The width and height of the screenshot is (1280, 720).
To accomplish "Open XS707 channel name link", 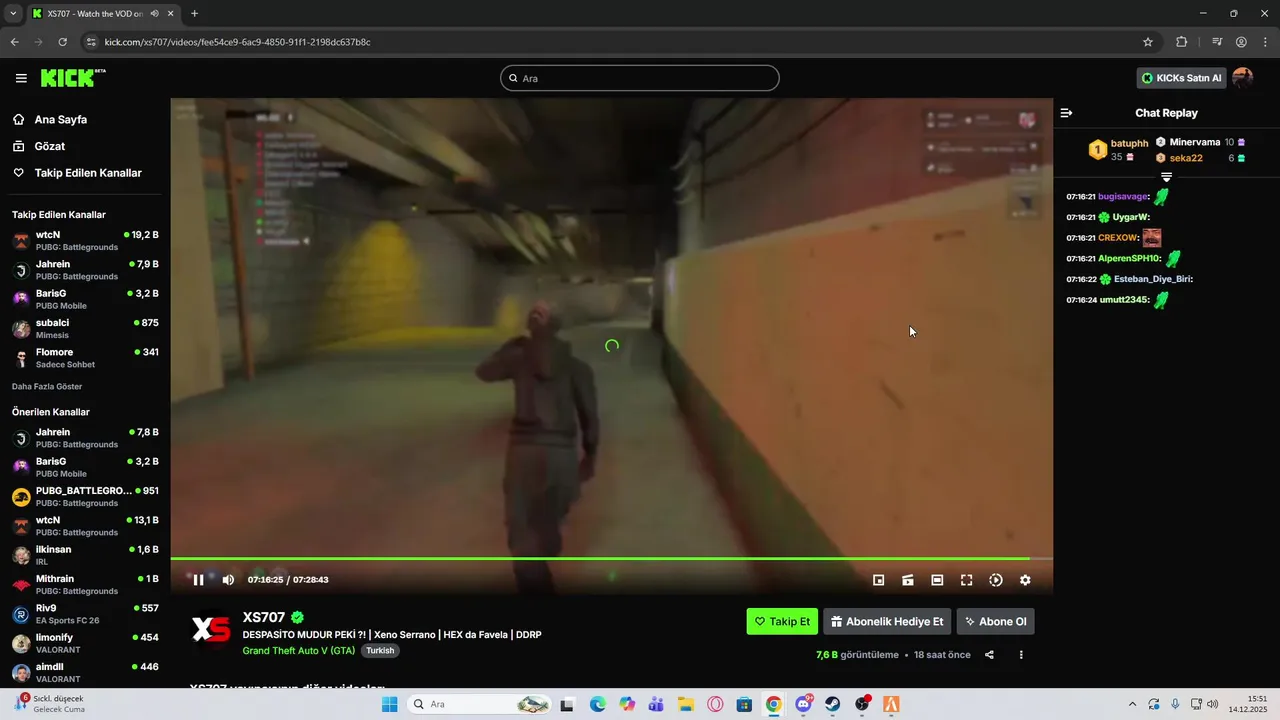I will click(264, 617).
